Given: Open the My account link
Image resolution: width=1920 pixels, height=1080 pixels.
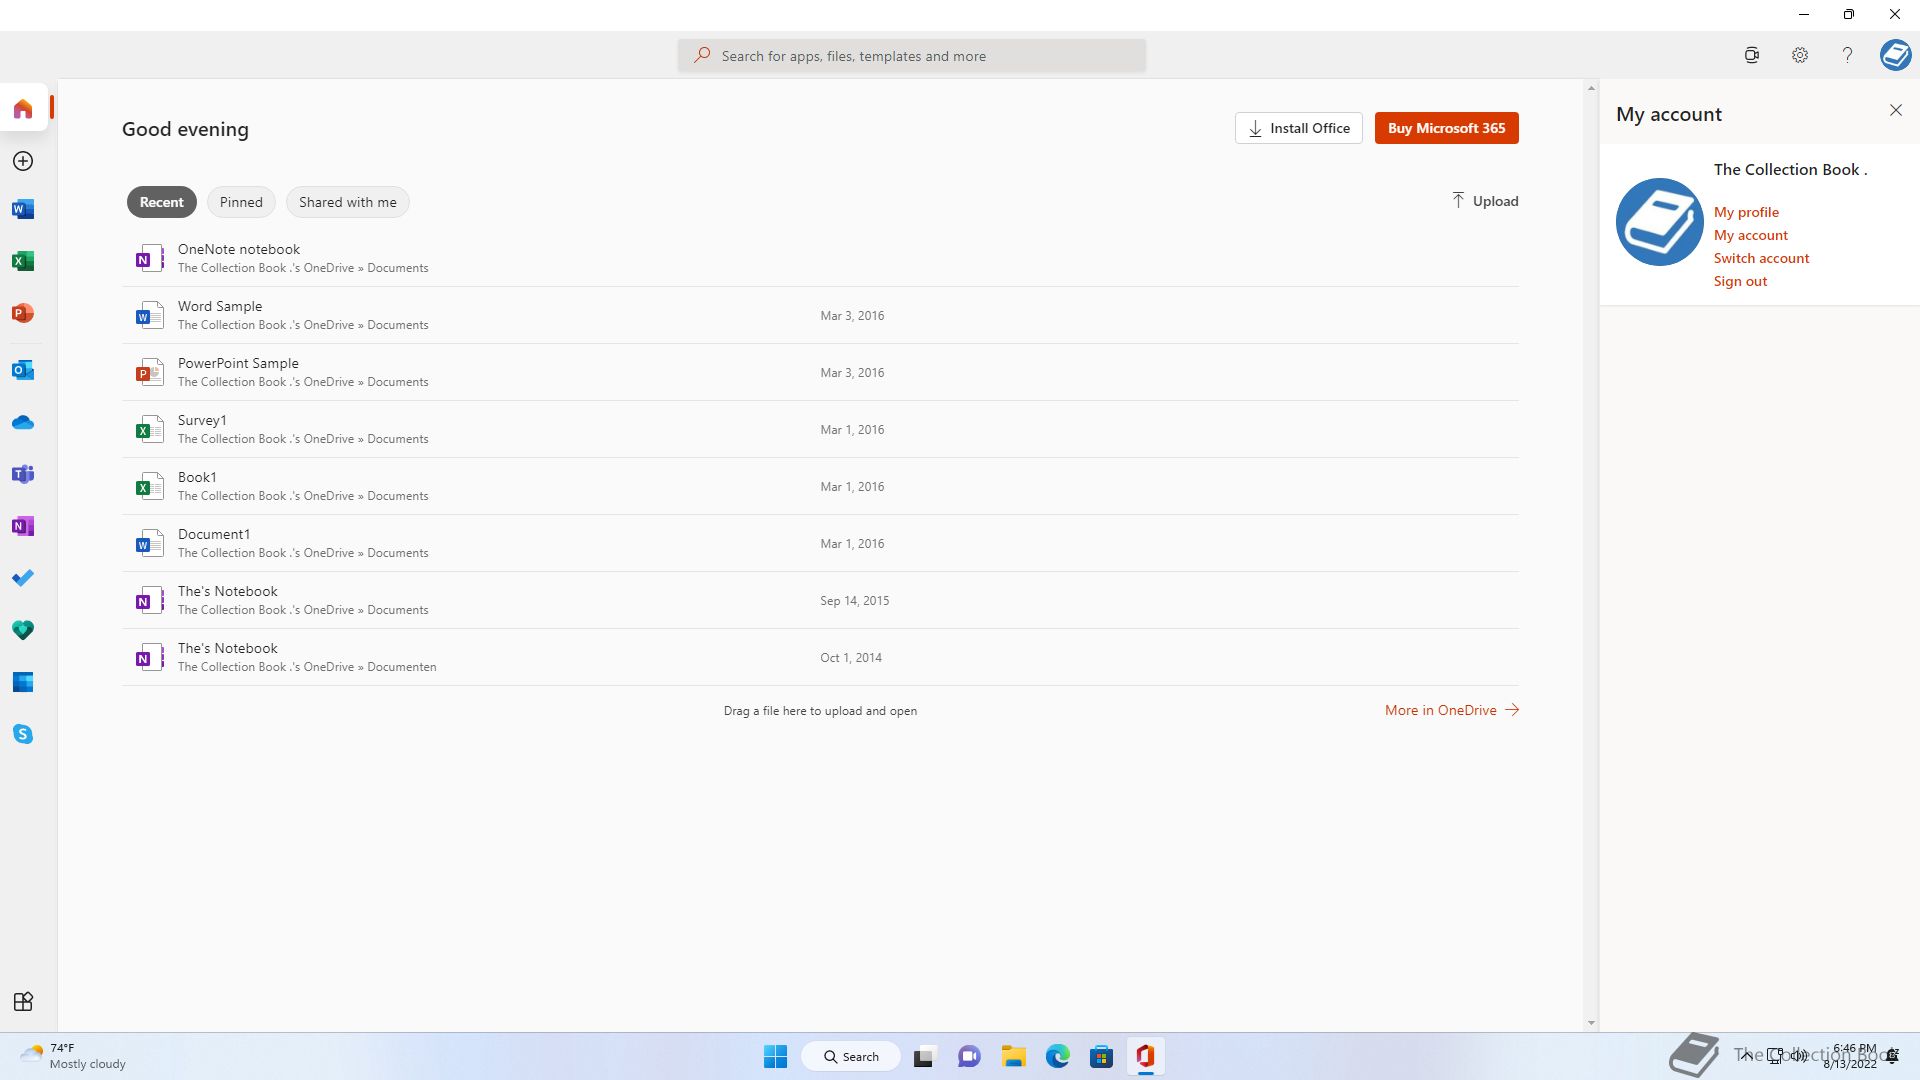Looking at the screenshot, I should click(1750, 235).
